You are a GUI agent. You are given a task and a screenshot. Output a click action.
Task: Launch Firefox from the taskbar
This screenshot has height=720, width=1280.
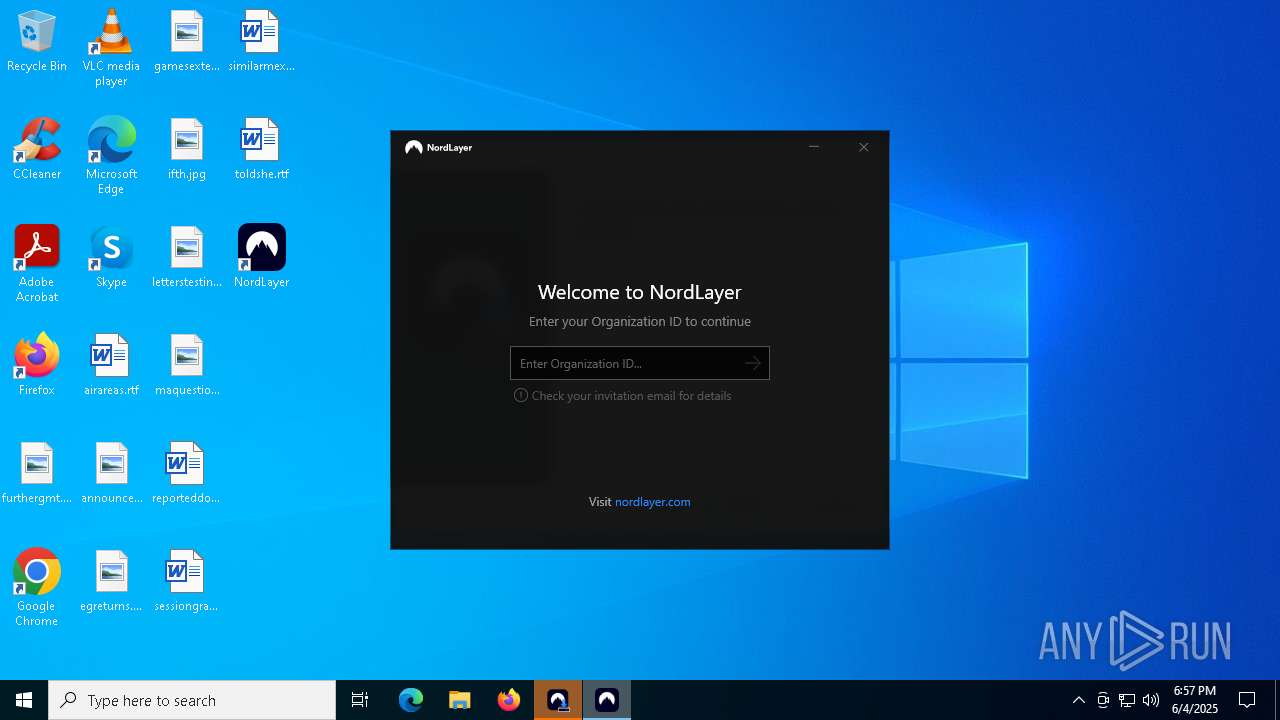tap(509, 700)
